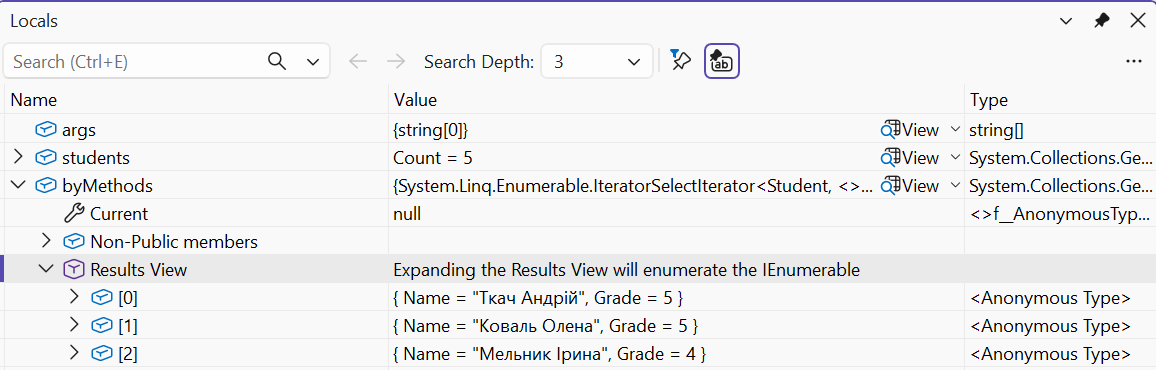Click the cube icon for item [0]
This screenshot has height=370, width=1156.
(x=101, y=297)
